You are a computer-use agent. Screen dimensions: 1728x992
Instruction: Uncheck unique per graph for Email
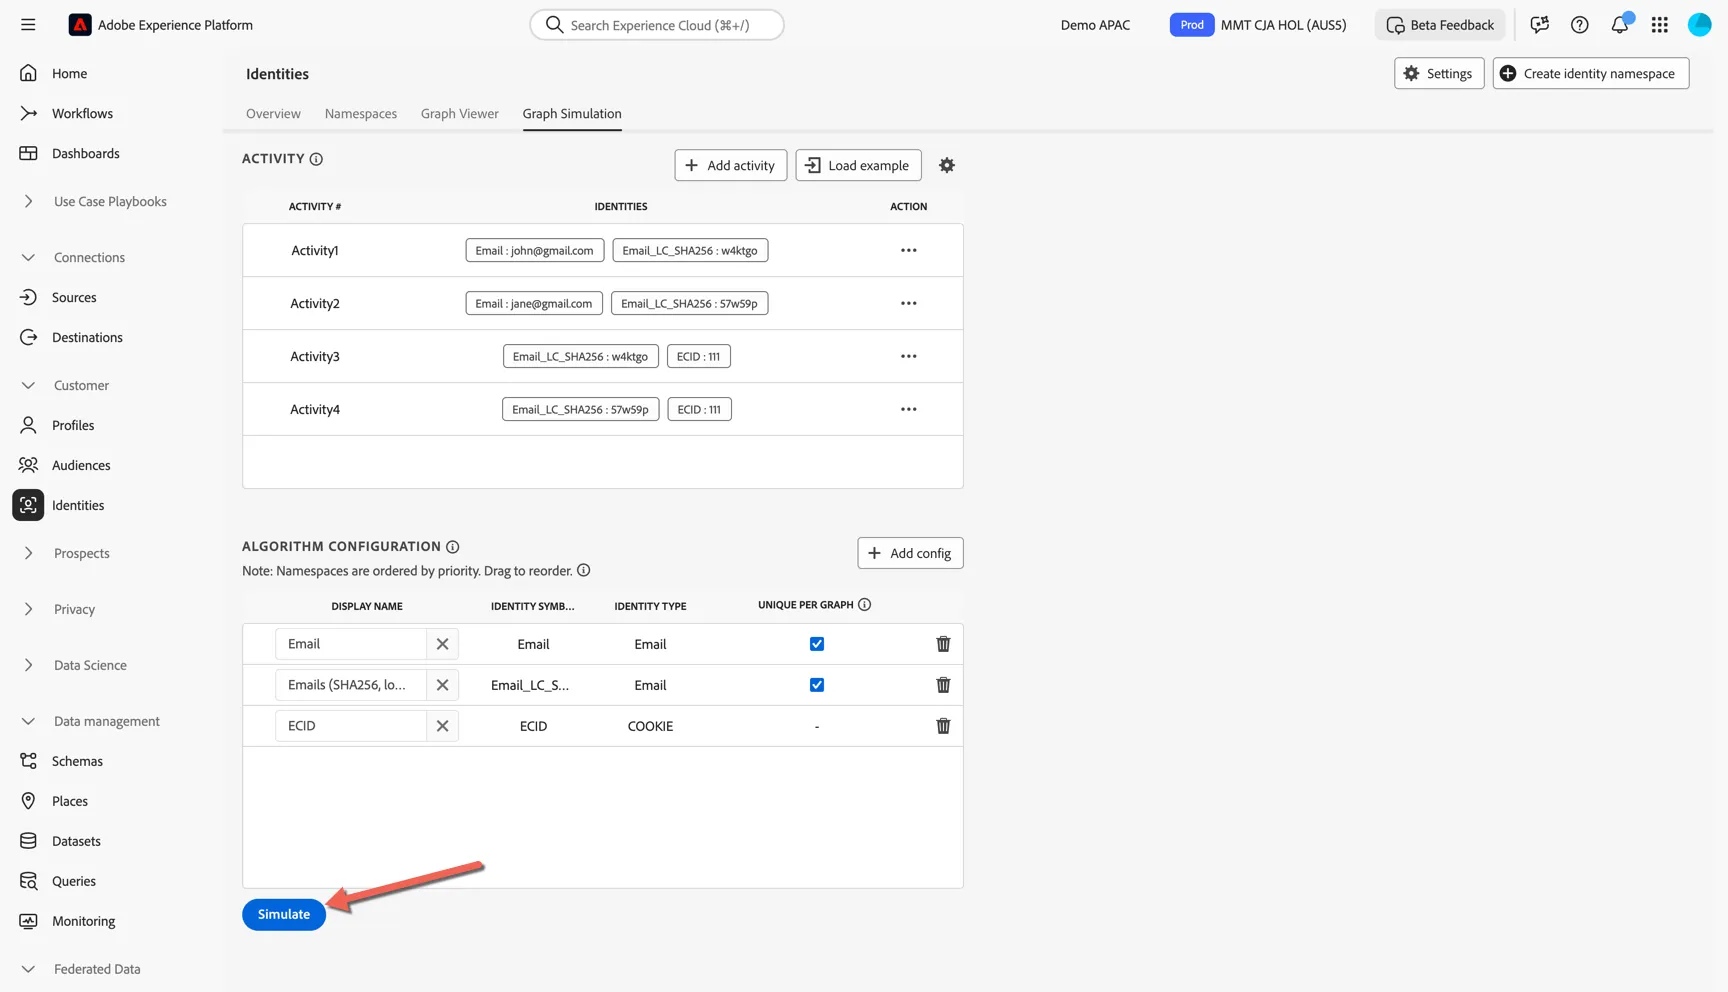click(817, 644)
